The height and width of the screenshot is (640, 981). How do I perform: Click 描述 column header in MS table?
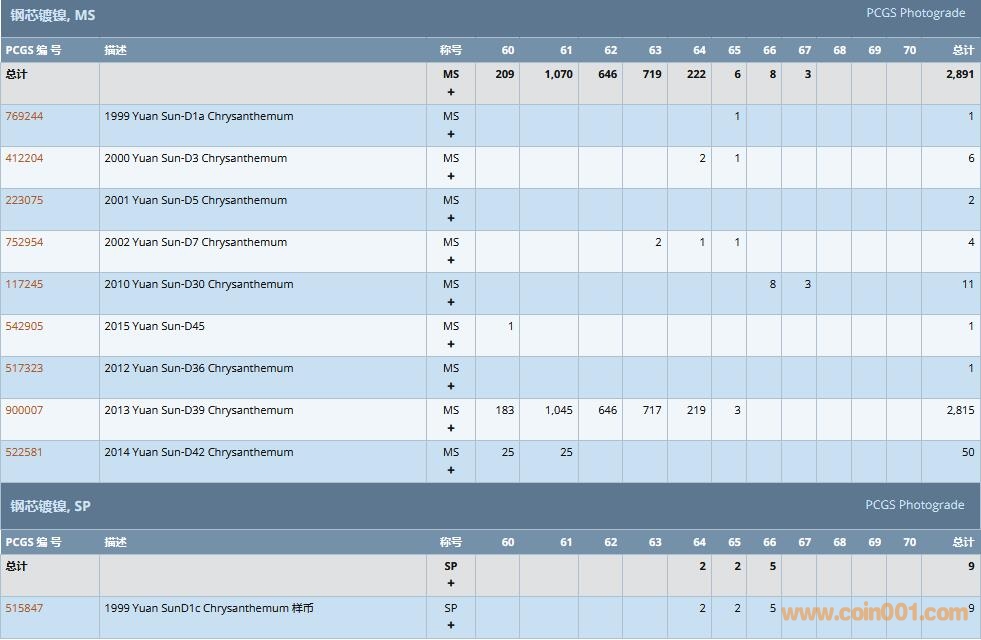point(116,50)
